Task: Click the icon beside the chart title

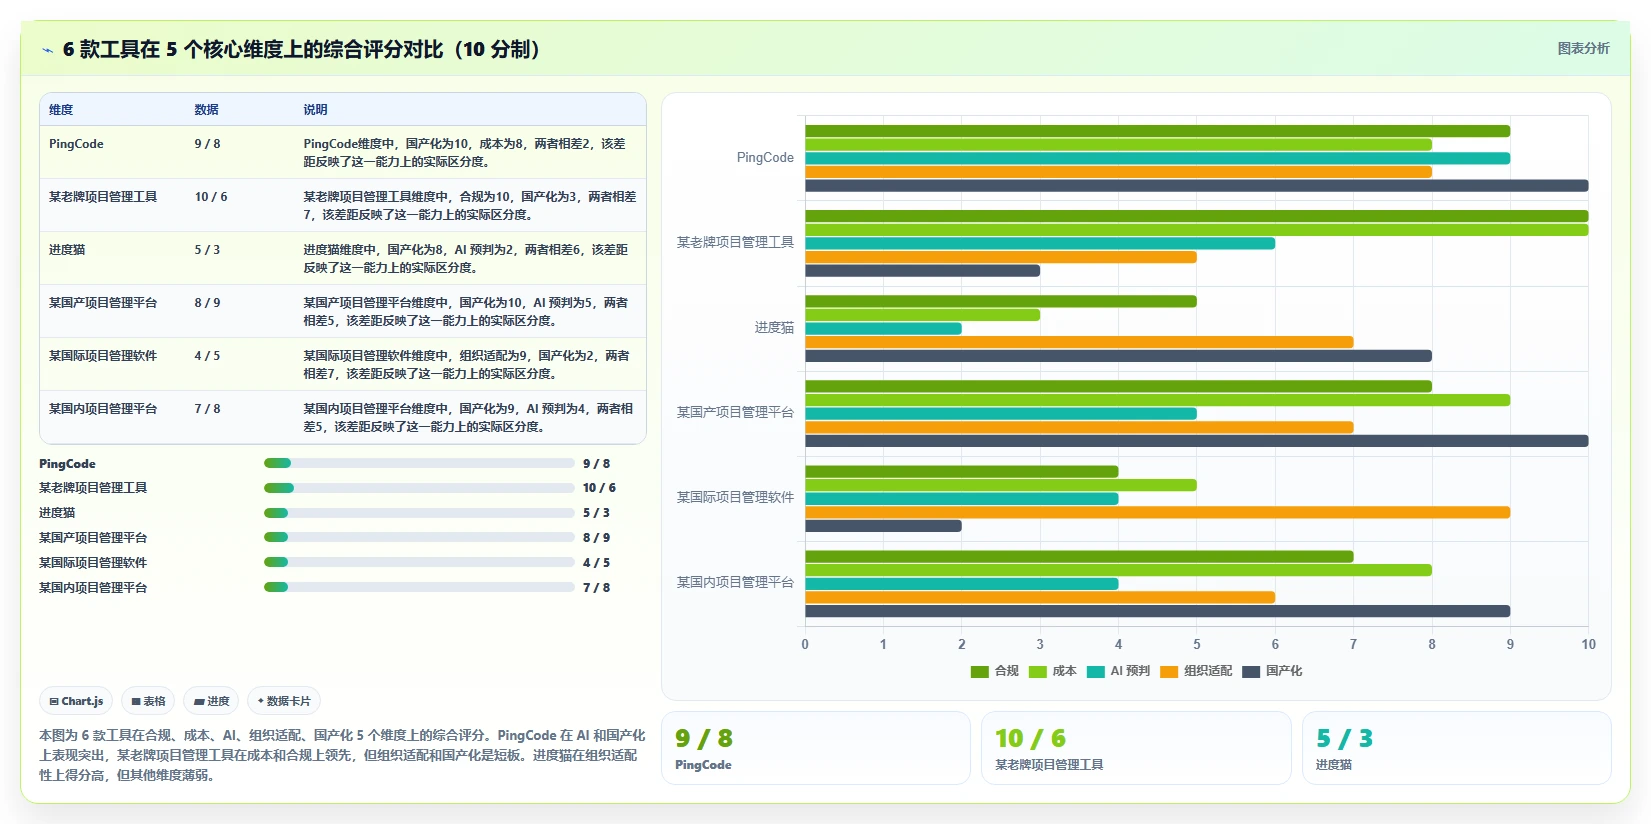Action: click(x=47, y=50)
